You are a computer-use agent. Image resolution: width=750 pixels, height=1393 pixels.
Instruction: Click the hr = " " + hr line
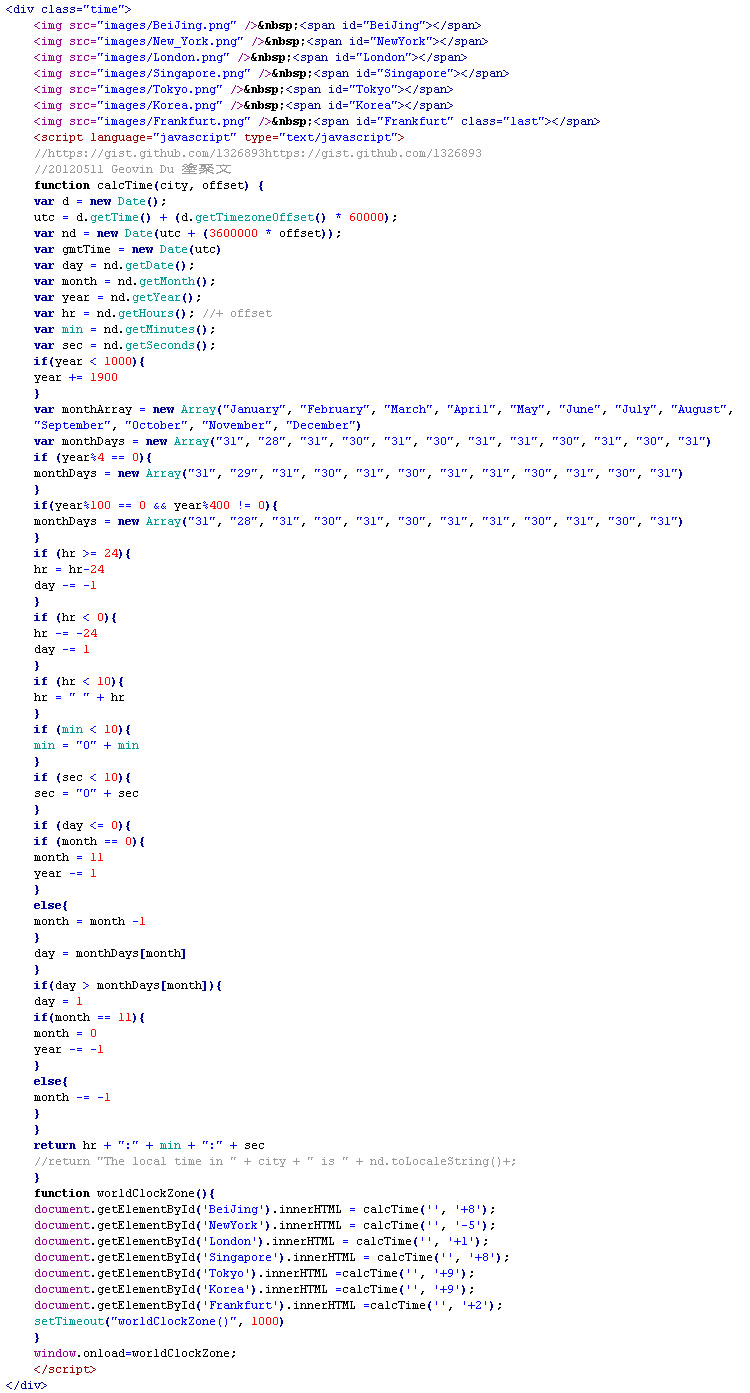[x=79, y=697]
